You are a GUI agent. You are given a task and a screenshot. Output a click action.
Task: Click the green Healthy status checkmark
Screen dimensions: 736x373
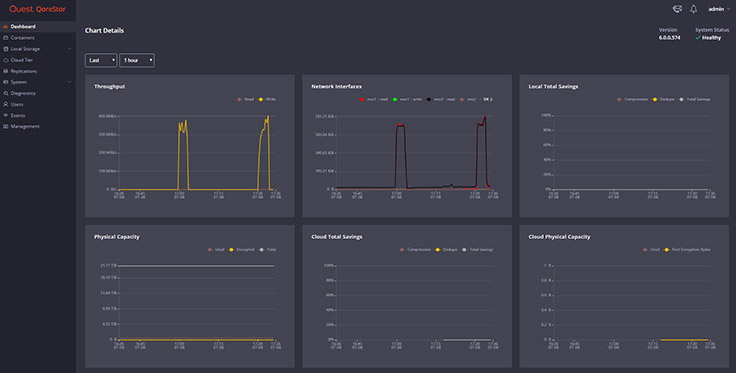coord(698,38)
